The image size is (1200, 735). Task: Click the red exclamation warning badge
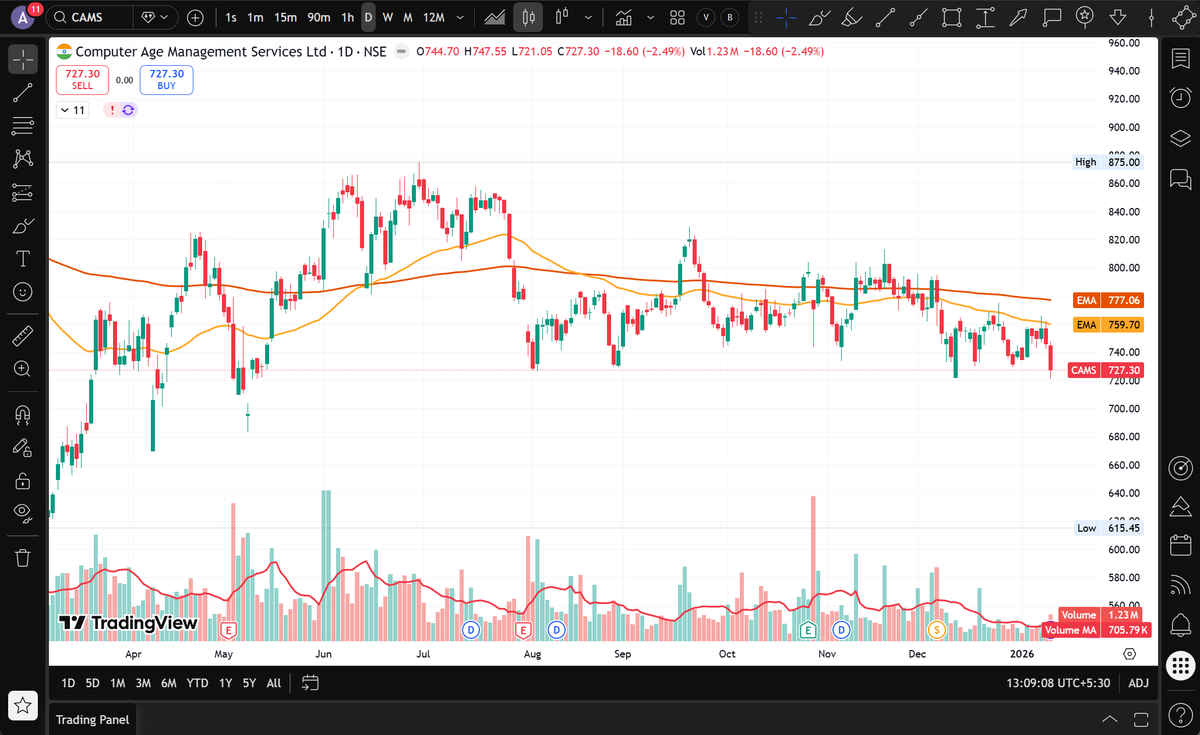tap(112, 110)
